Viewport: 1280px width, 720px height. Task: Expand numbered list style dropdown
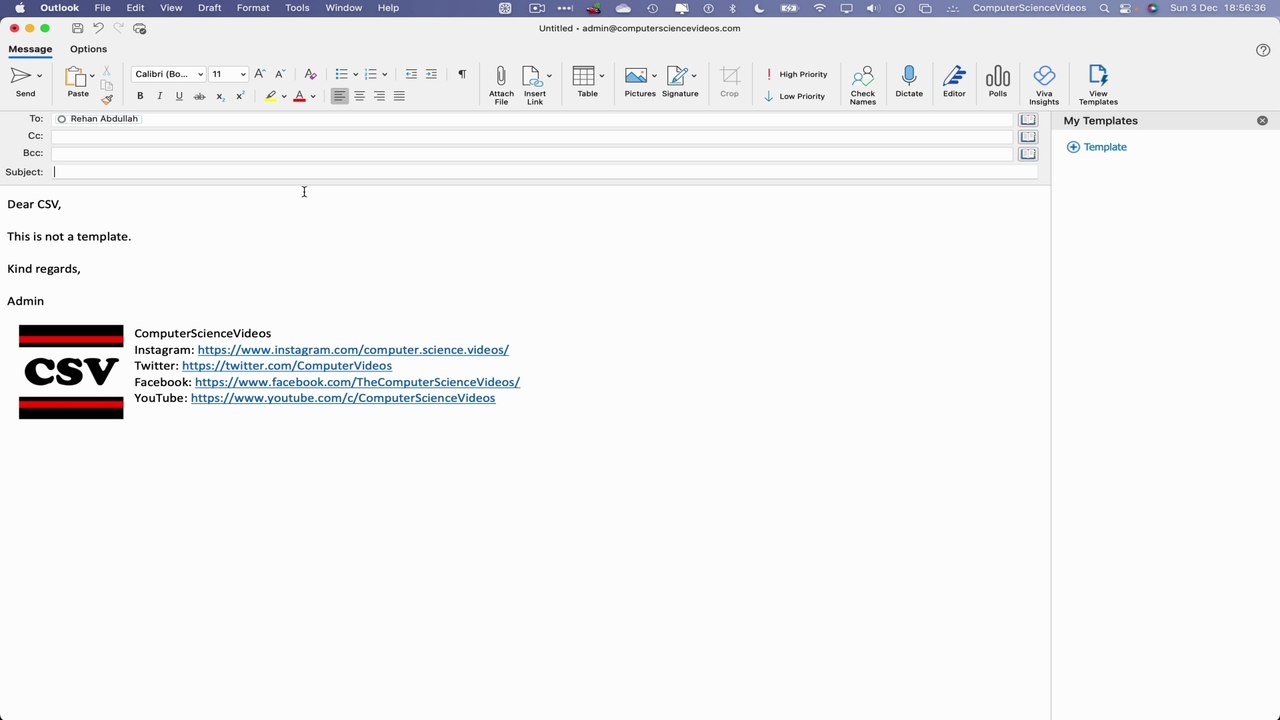pyautogui.click(x=384, y=75)
